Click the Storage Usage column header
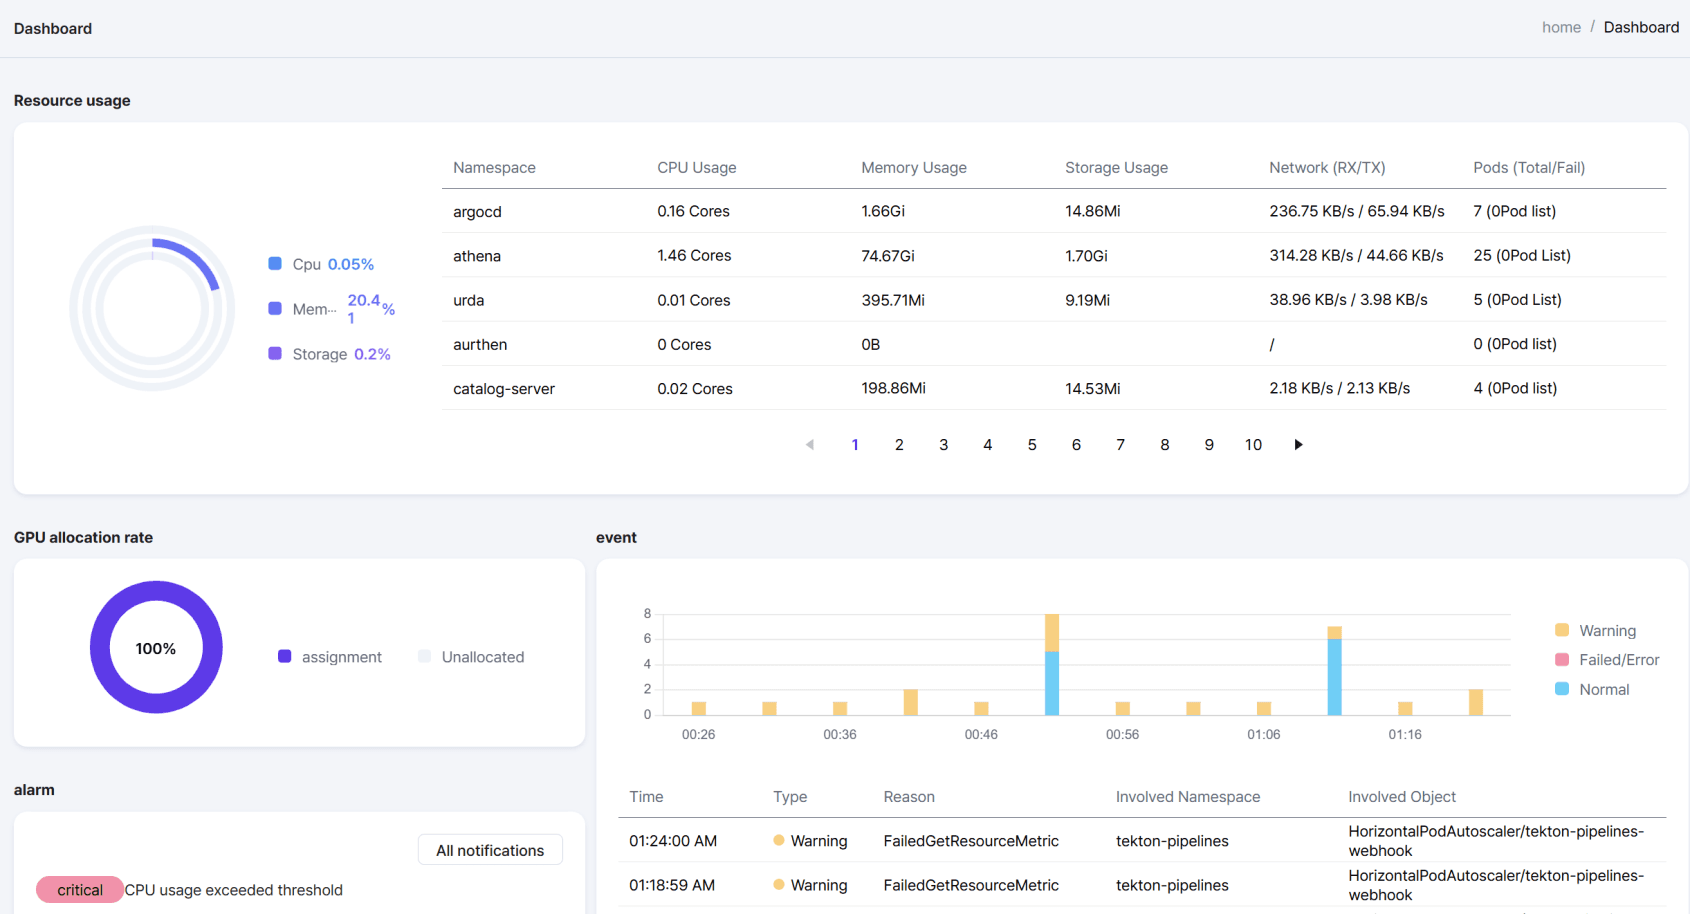This screenshot has width=1690, height=914. 1116,168
